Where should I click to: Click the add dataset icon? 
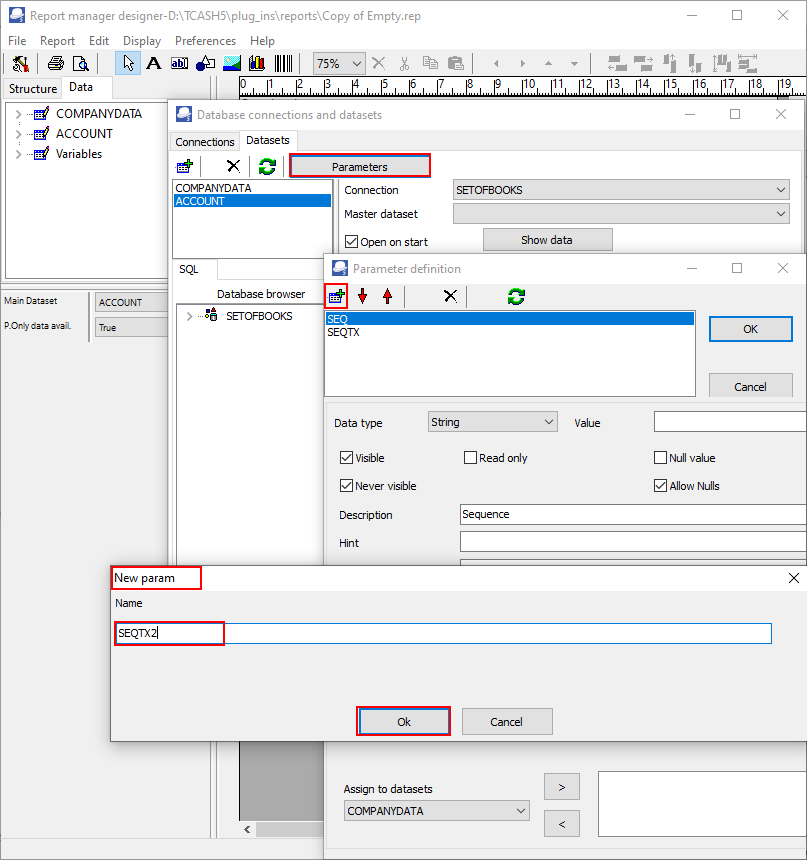click(185, 166)
